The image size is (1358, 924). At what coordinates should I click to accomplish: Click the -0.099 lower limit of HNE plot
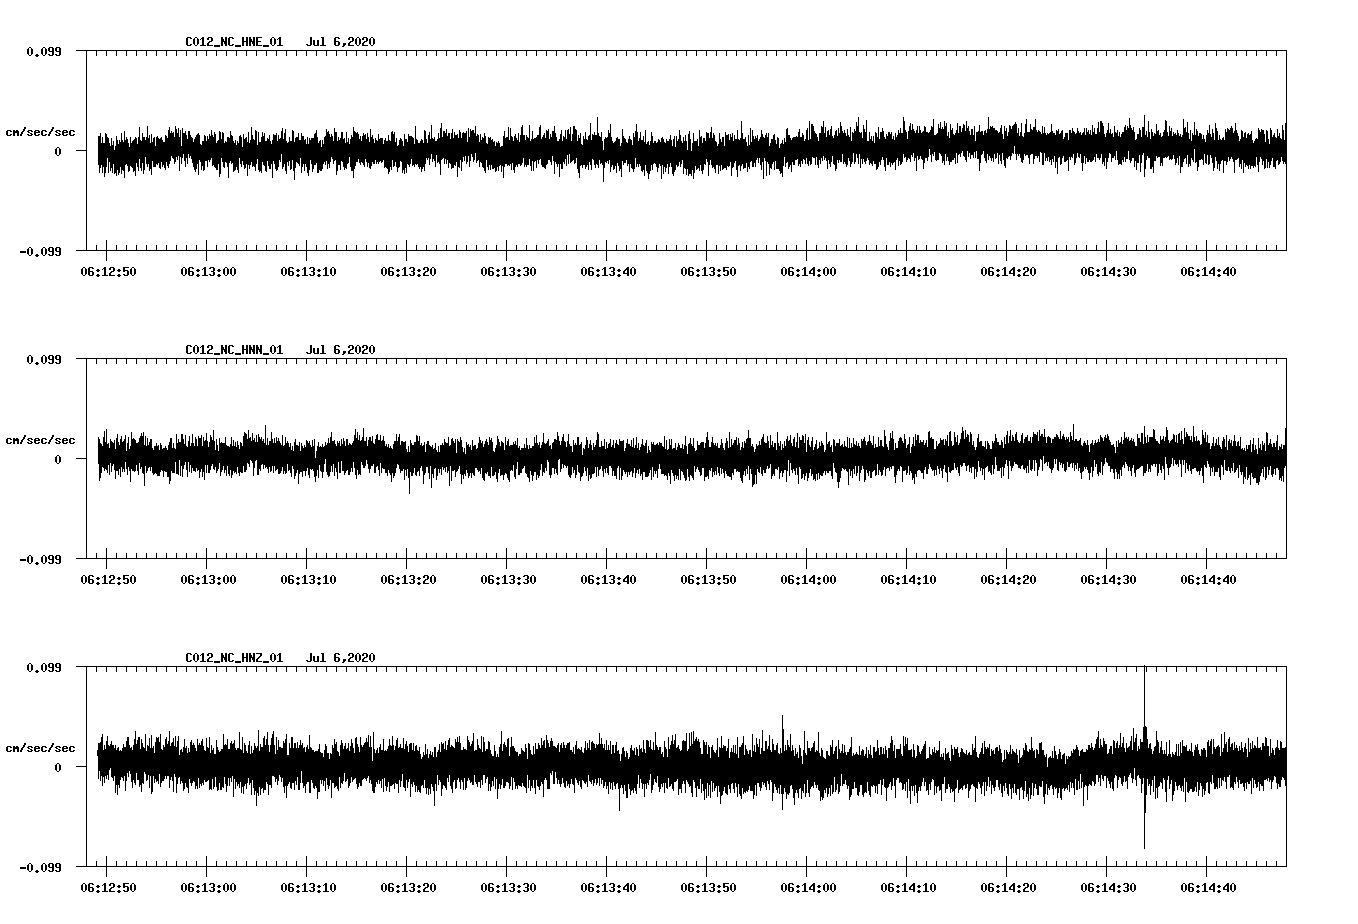[40, 251]
